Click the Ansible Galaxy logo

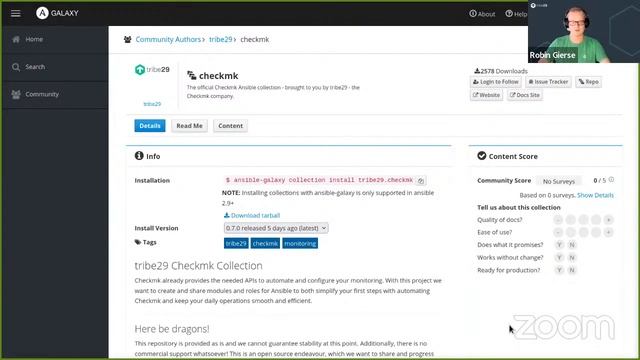pyautogui.click(x=57, y=13)
